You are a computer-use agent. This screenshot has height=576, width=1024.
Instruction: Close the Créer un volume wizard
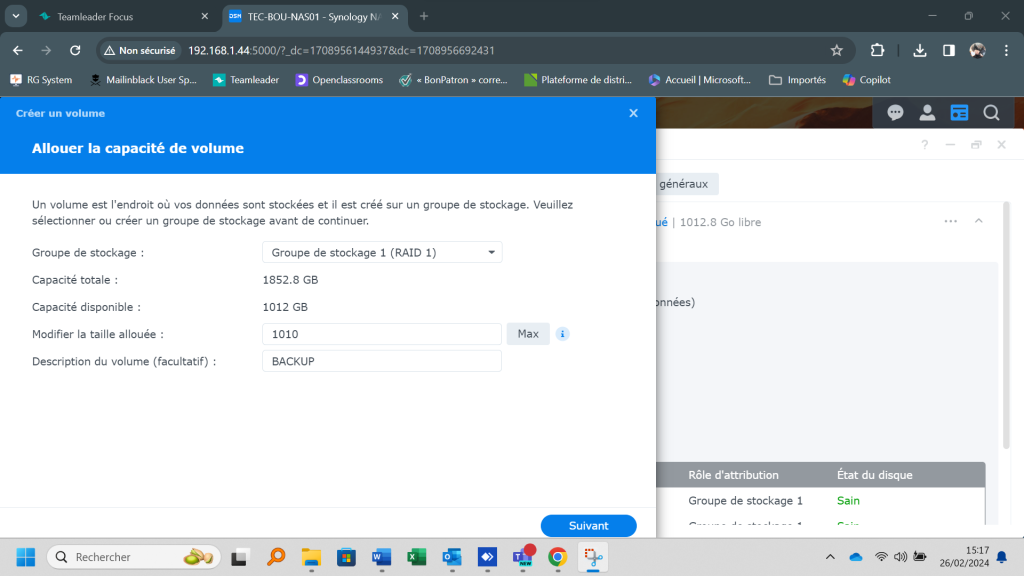click(x=633, y=114)
